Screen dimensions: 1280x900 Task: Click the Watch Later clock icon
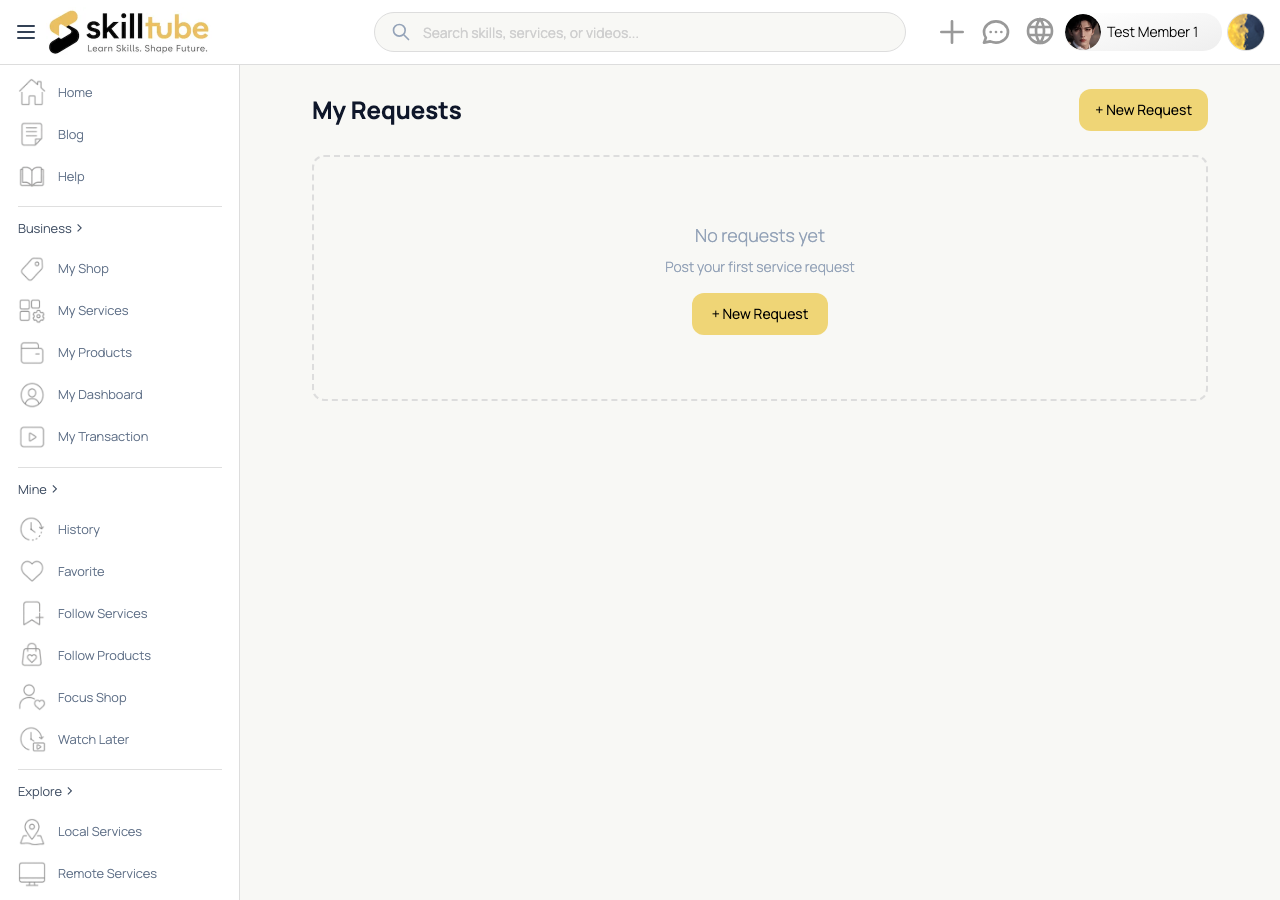point(32,739)
